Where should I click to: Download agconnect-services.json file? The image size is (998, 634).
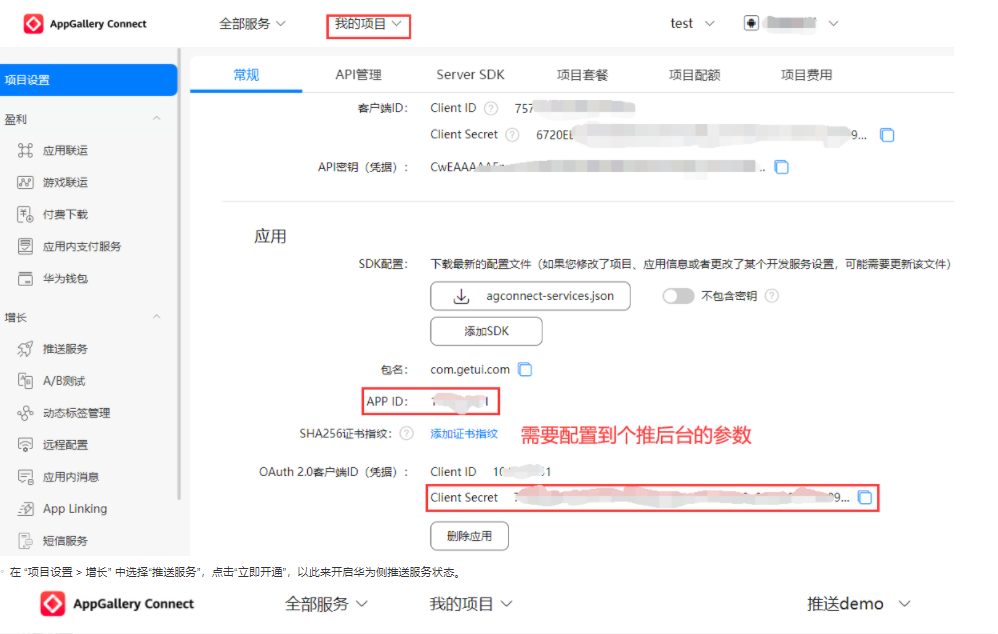click(x=530, y=296)
